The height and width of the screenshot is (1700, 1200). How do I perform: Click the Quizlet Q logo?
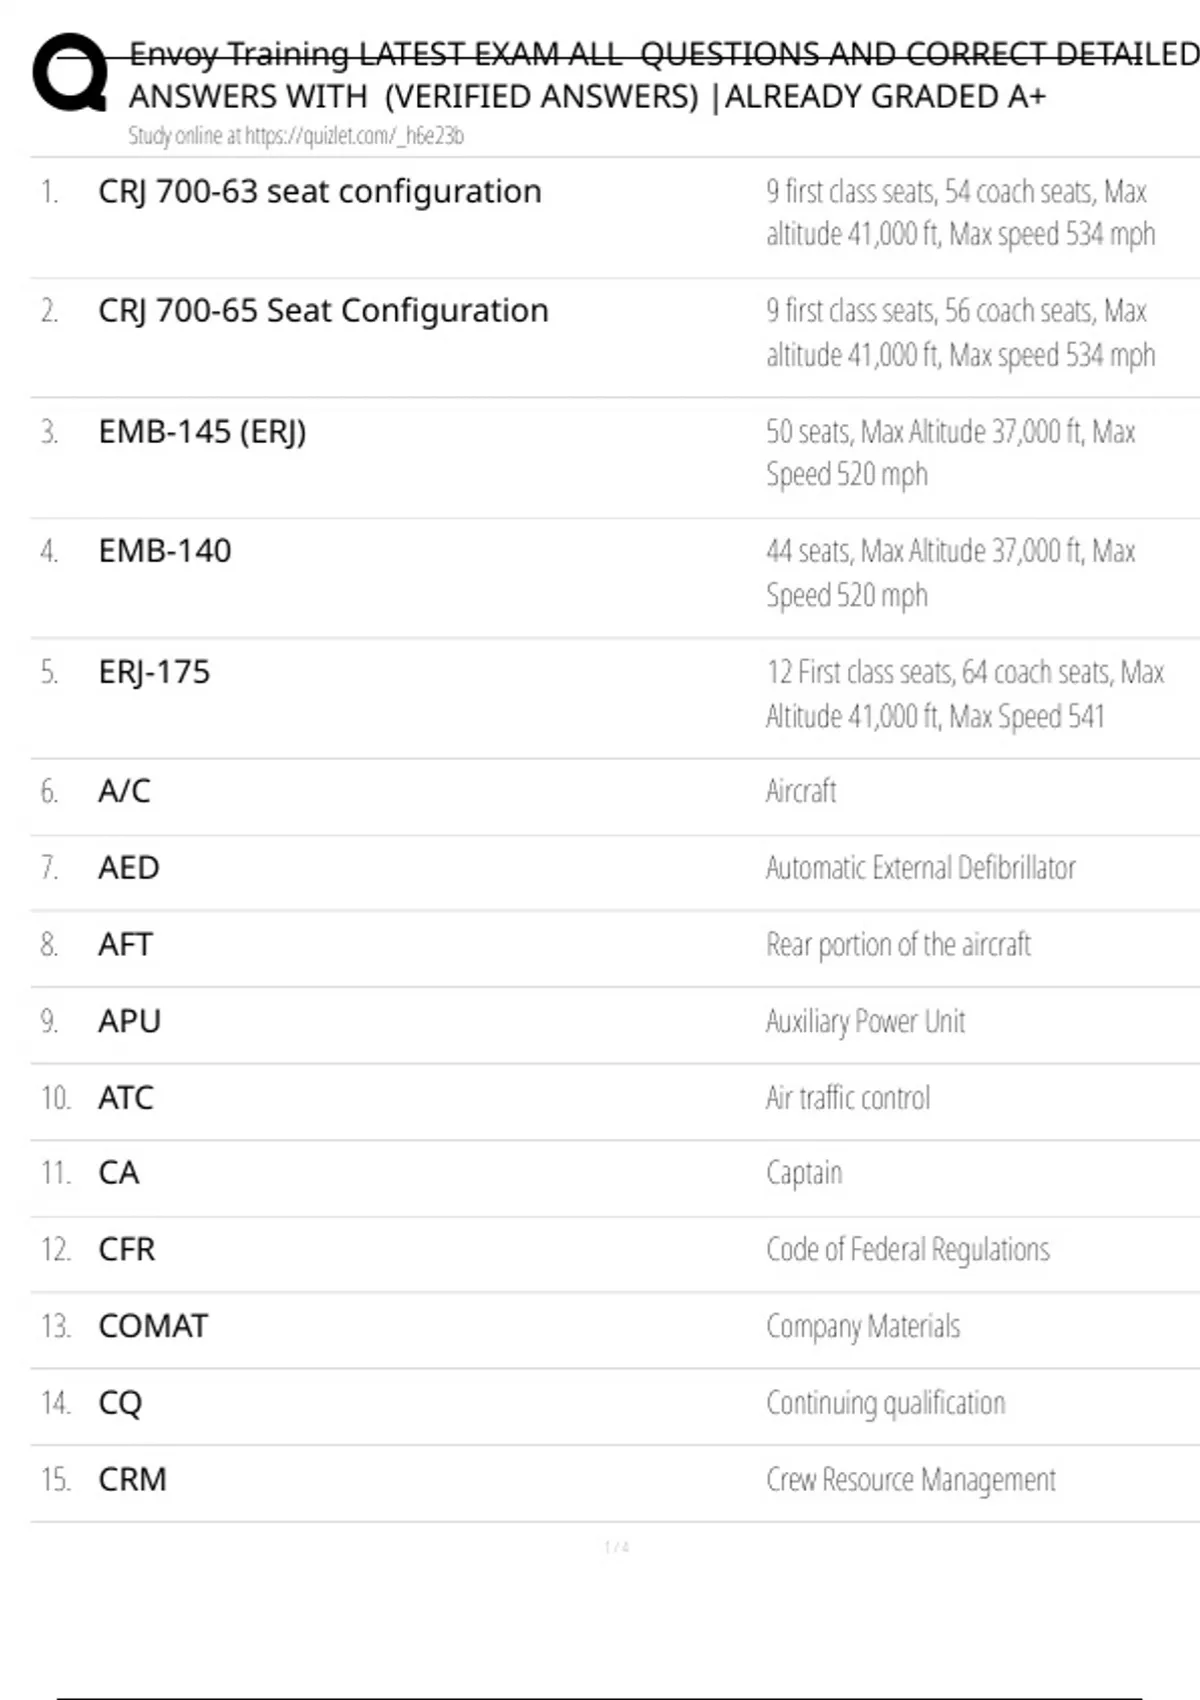pos(70,72)
